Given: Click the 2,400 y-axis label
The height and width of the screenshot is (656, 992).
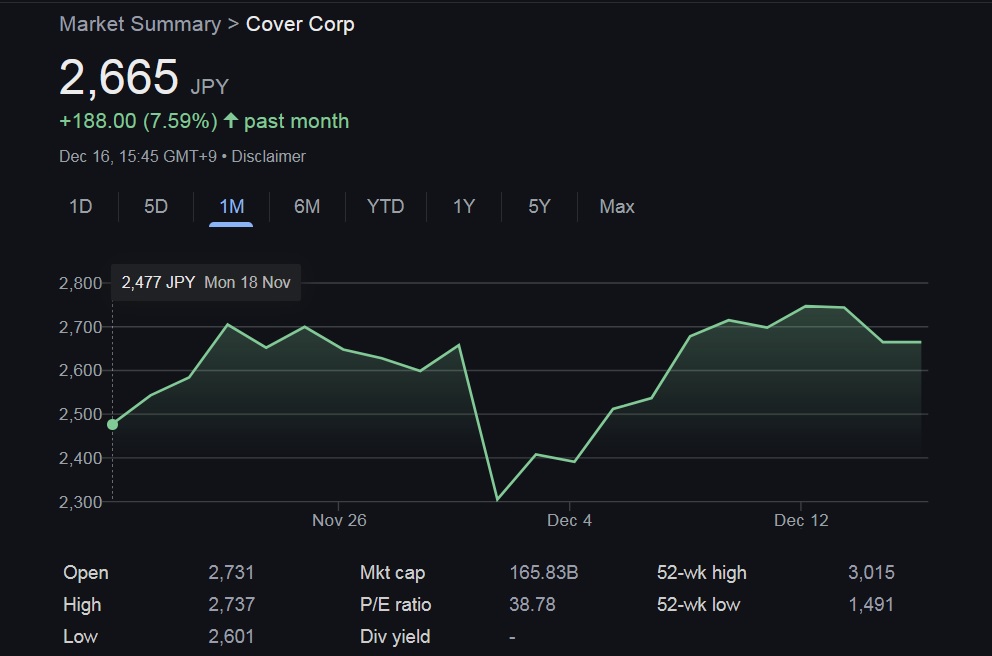Looking at the screenshot, I should point(80,458).
